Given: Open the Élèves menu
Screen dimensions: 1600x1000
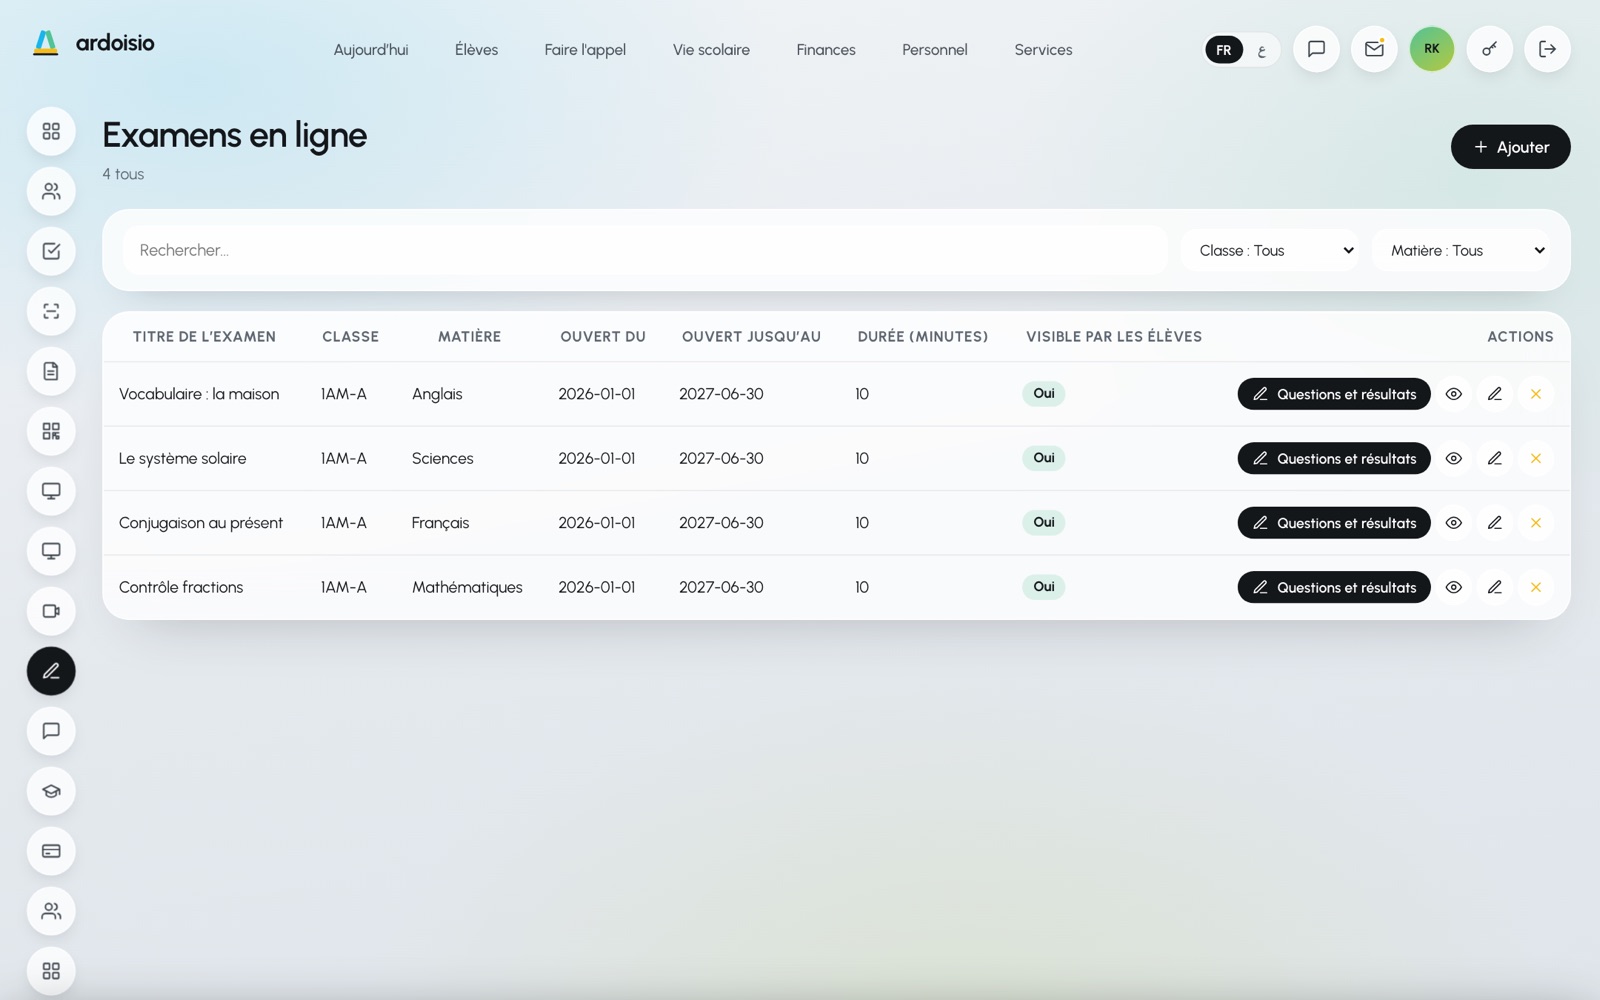Looking at the screenshot, I should tap(476, 50).
